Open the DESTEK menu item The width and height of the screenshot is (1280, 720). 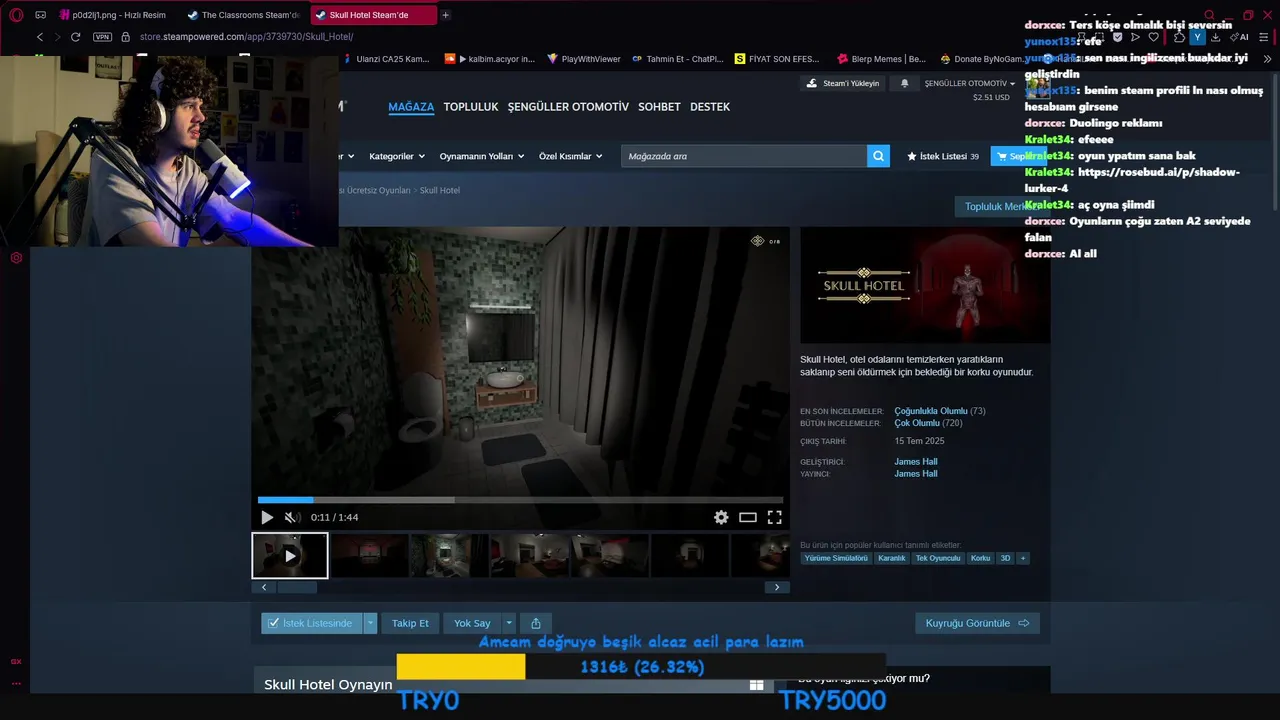click(x=710, y=106)
